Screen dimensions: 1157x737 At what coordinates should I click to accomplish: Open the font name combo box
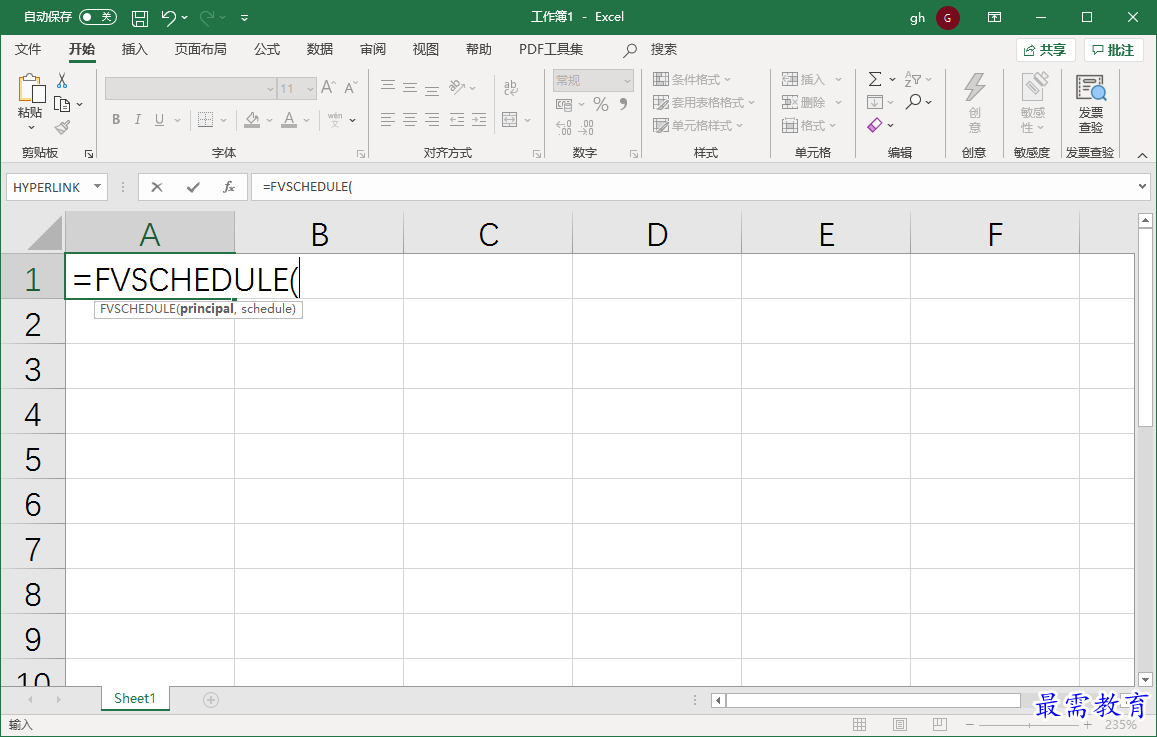pos(190,89)
